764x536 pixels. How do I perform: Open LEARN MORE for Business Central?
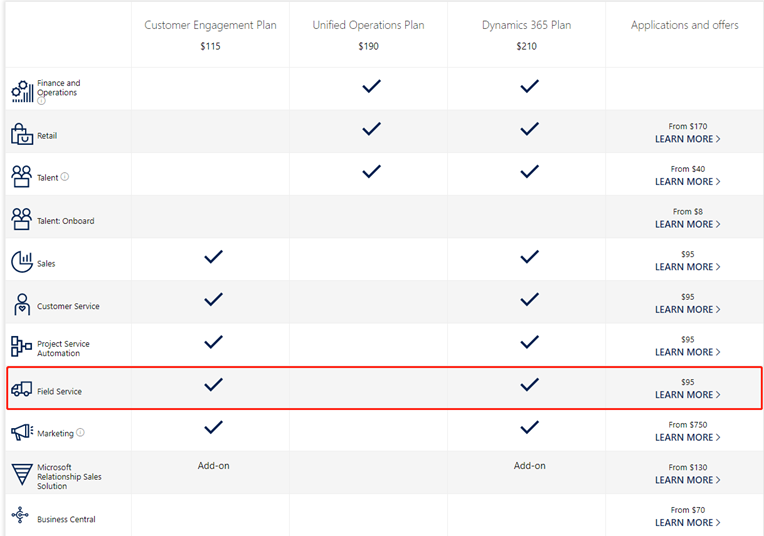(x=688, y=522)
